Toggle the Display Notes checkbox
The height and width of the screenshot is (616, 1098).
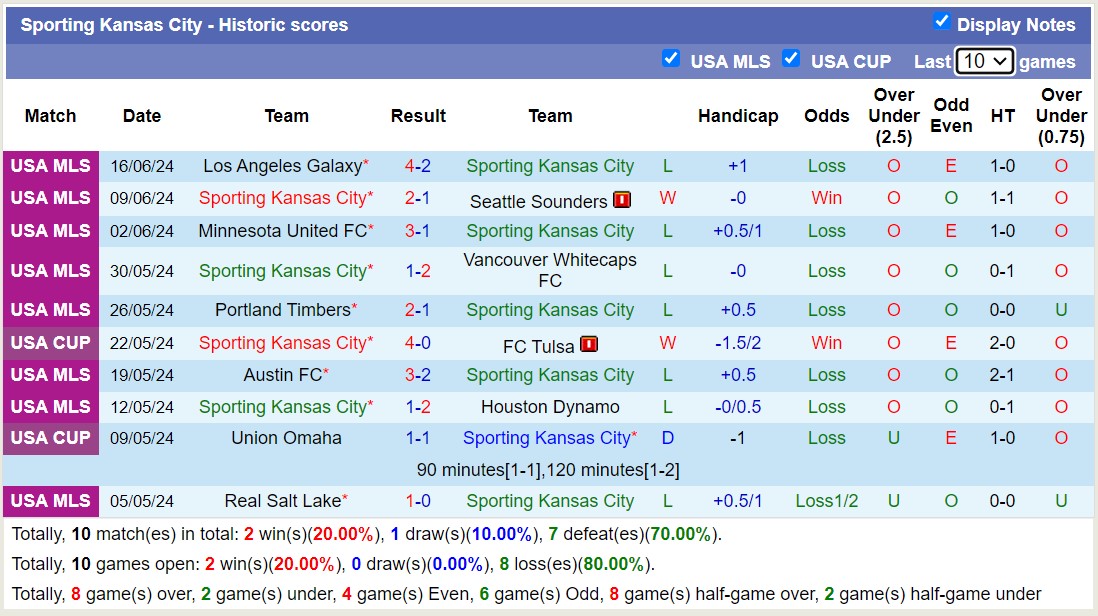[x=941, y=21]
